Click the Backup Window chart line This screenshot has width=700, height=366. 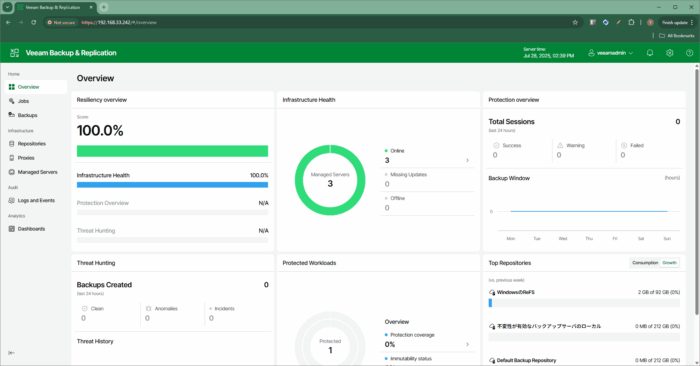click(588, 211)
